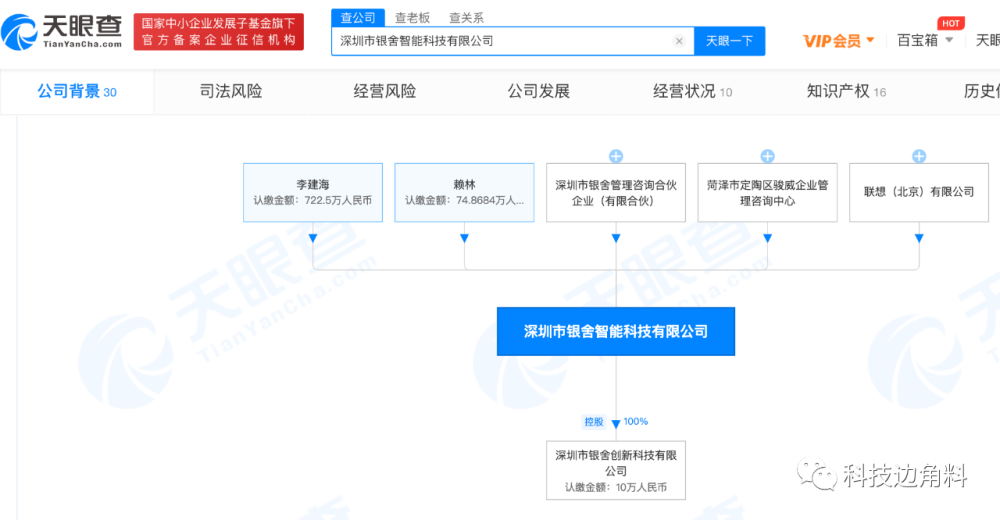The width and height of the screenshot is (1000, 520).
Task: Select shareholder node 李建海
Action: pyautogui.click(x=313, y=193)
